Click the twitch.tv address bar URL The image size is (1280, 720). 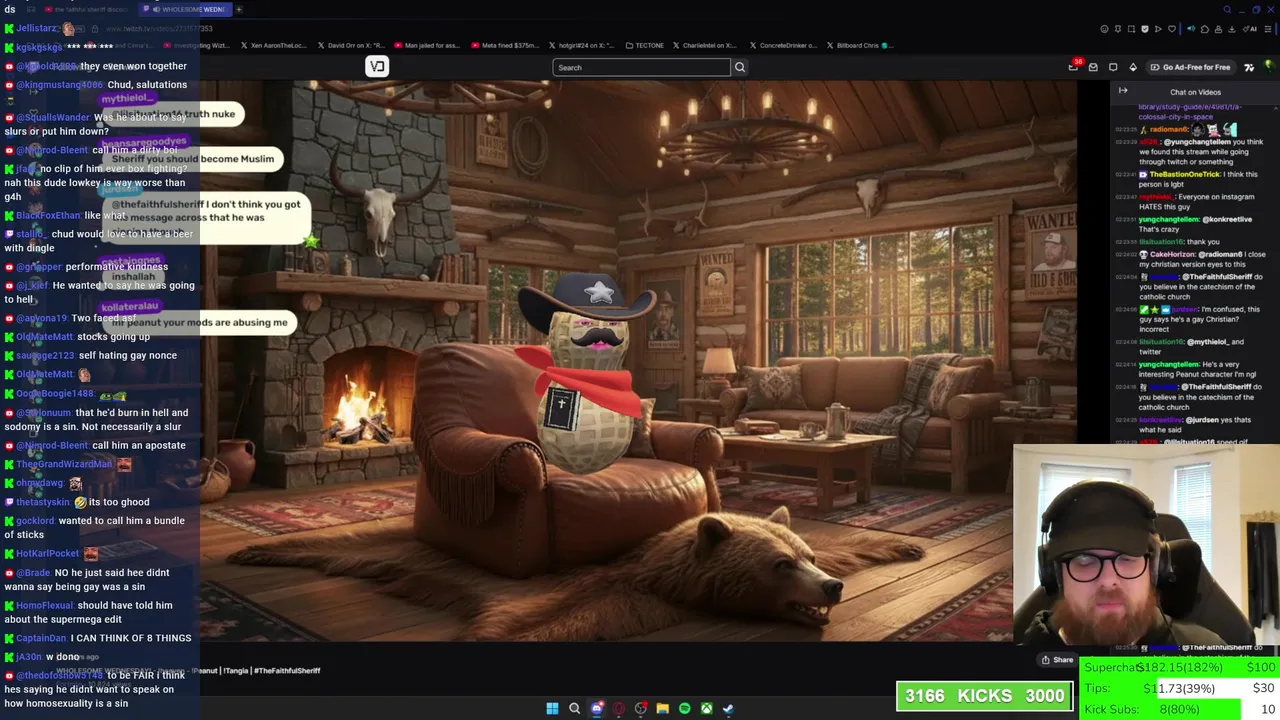coord(159,29)
